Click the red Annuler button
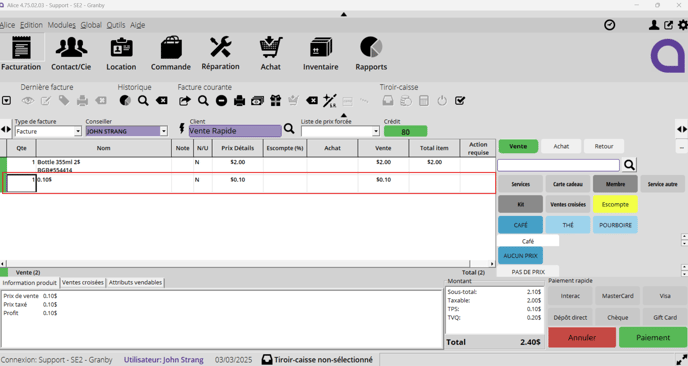Image resolution: width=688 pixels, height=366 pixels. point(582,337)
